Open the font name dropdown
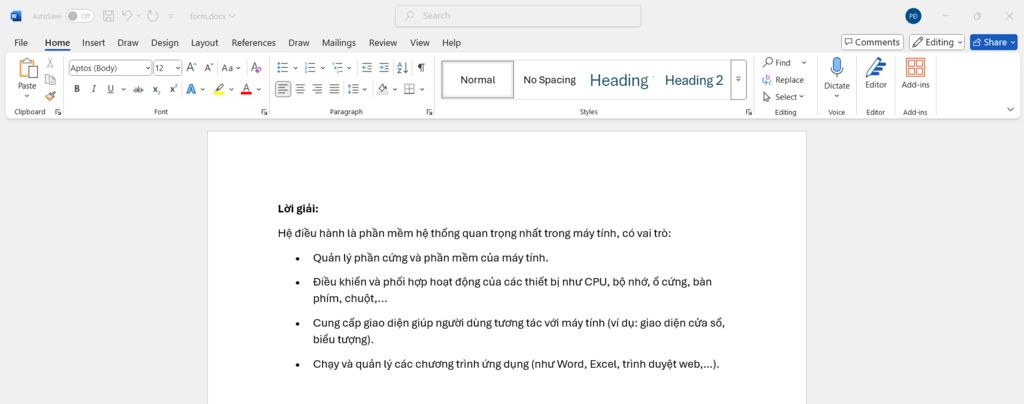The image size is (1024, 404). click(x=147, y=68)
